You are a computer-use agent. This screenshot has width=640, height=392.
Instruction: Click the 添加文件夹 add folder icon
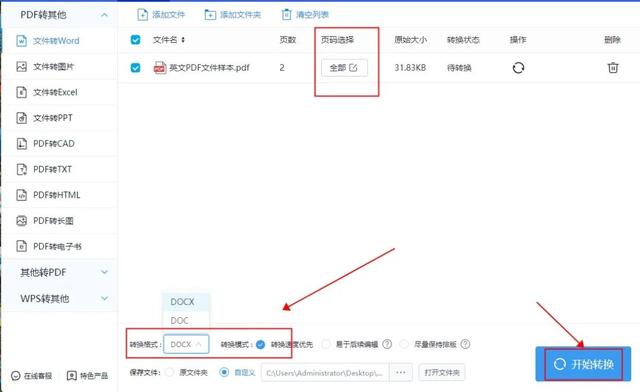click(210, 15)
